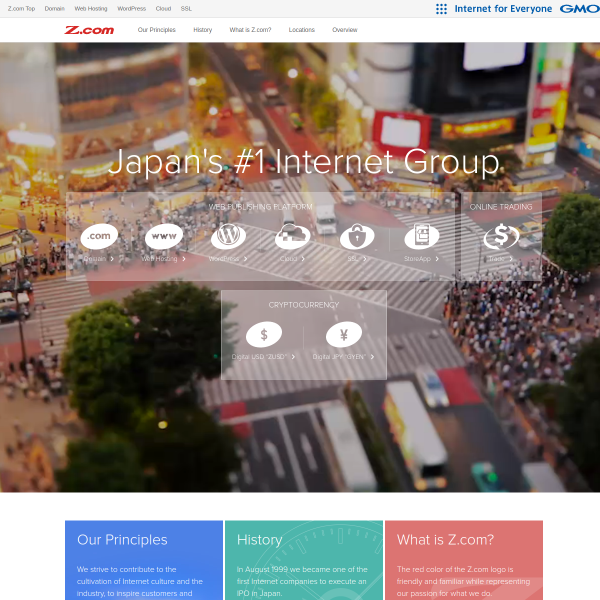Open the StoreApp phone icon

click(422, 236)
